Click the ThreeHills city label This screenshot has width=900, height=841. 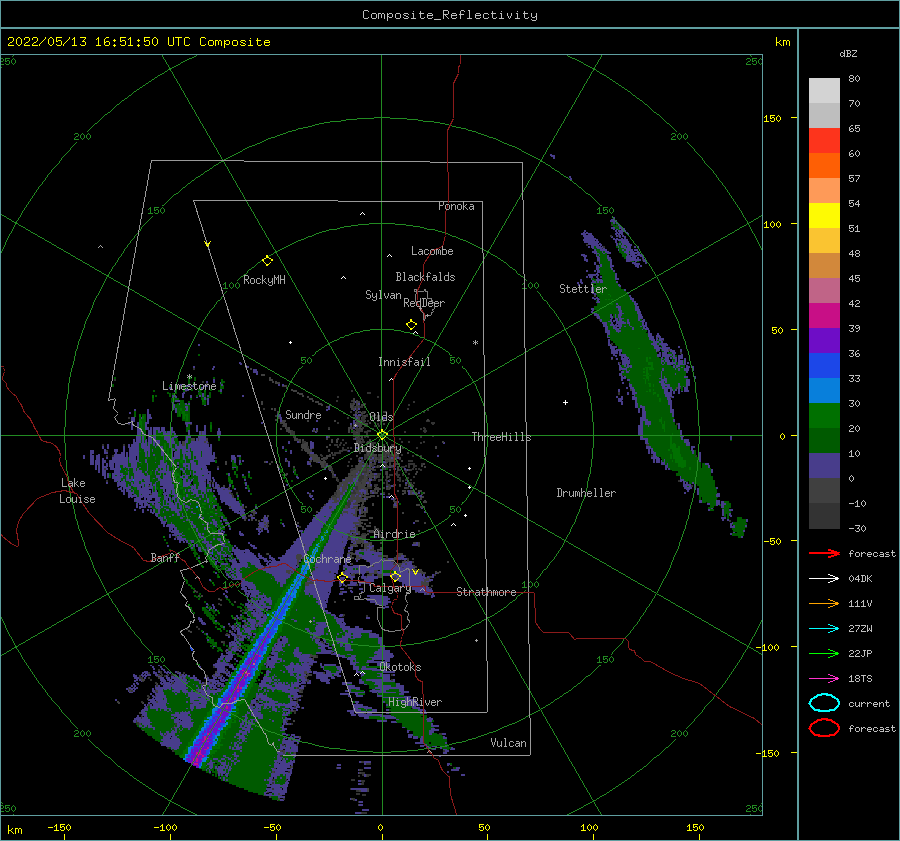[x=501, y=437]
